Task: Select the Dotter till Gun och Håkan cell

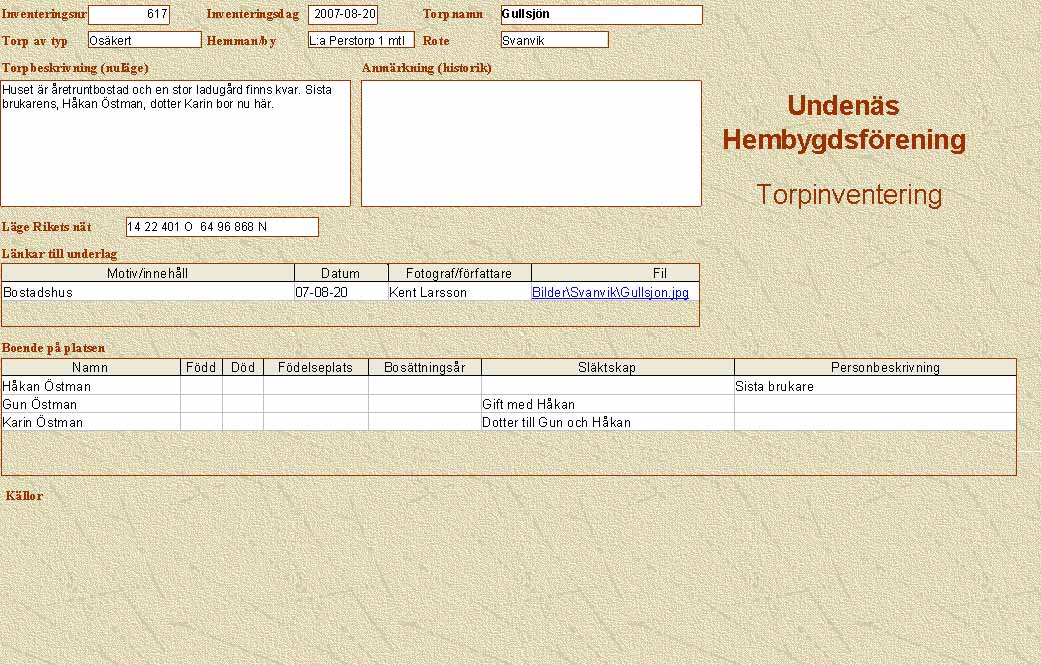Action: point(607,422)
